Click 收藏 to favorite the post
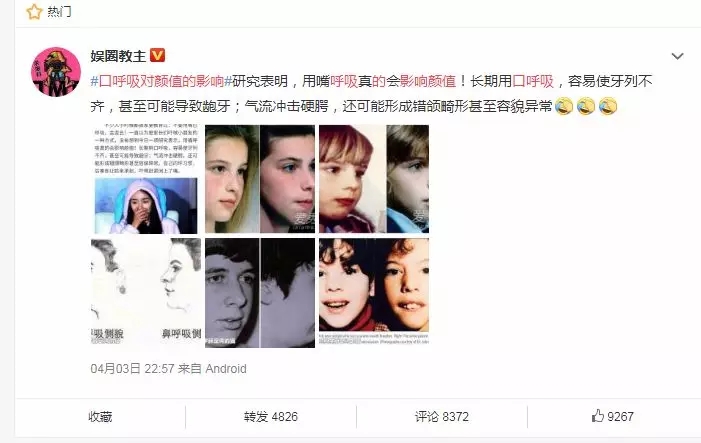 (x=100, y=417)
